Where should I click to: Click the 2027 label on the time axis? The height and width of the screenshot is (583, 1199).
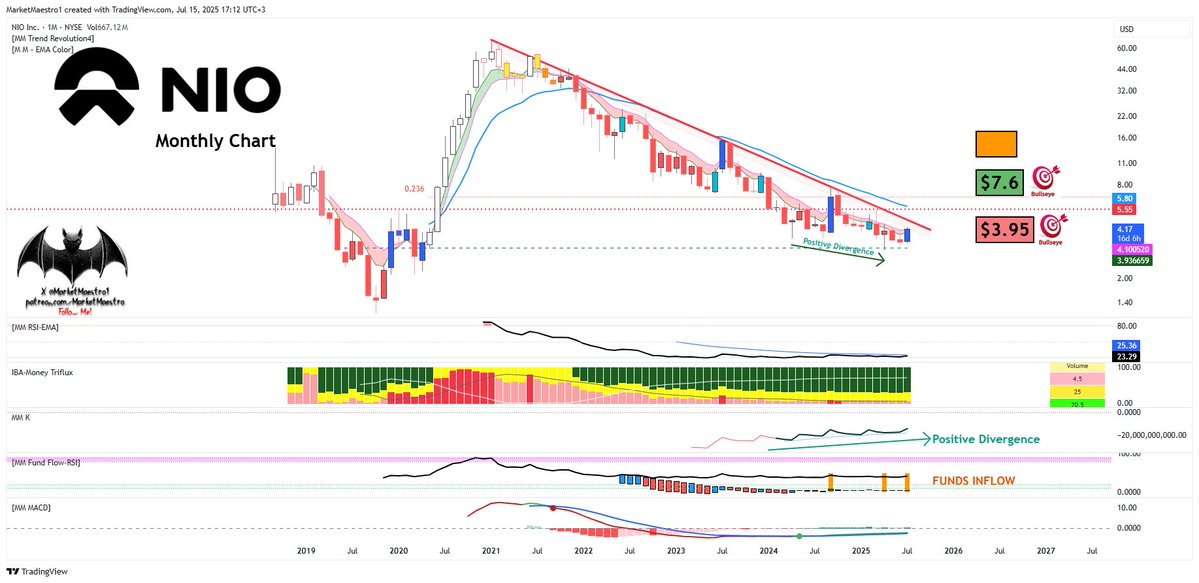tap(1046, 550)
